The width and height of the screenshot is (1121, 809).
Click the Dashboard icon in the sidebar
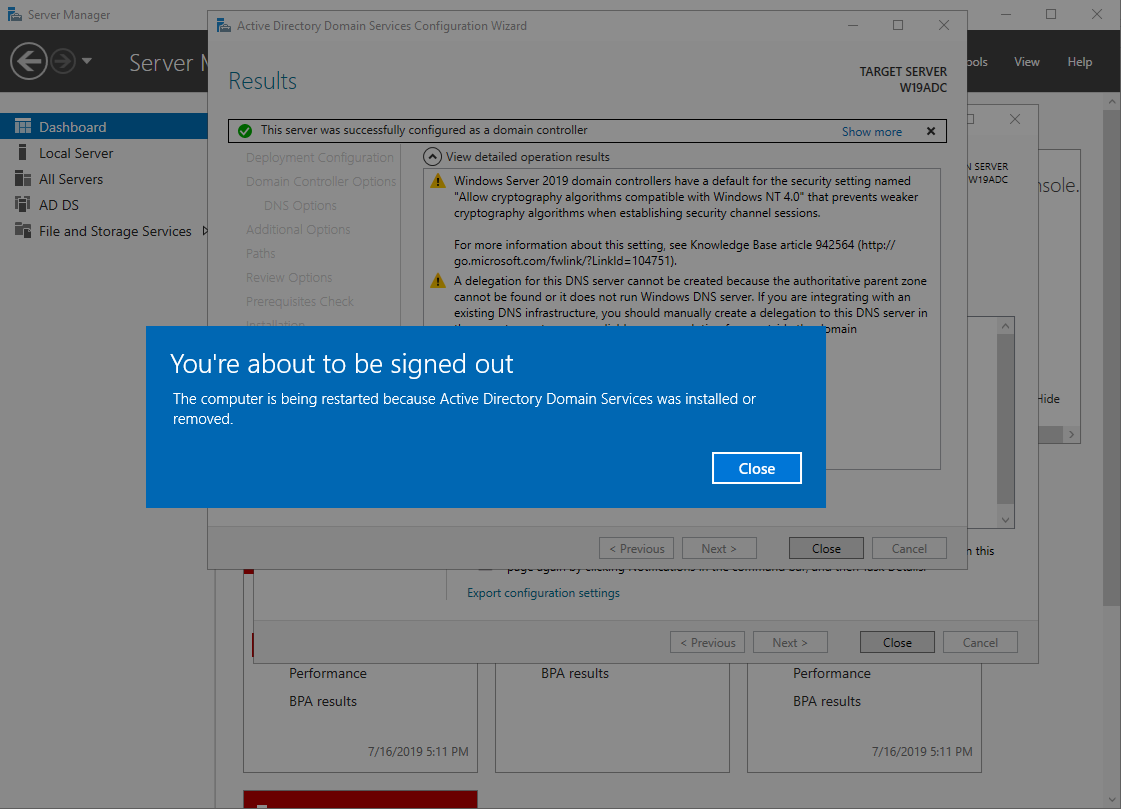(x=23, y=126)
